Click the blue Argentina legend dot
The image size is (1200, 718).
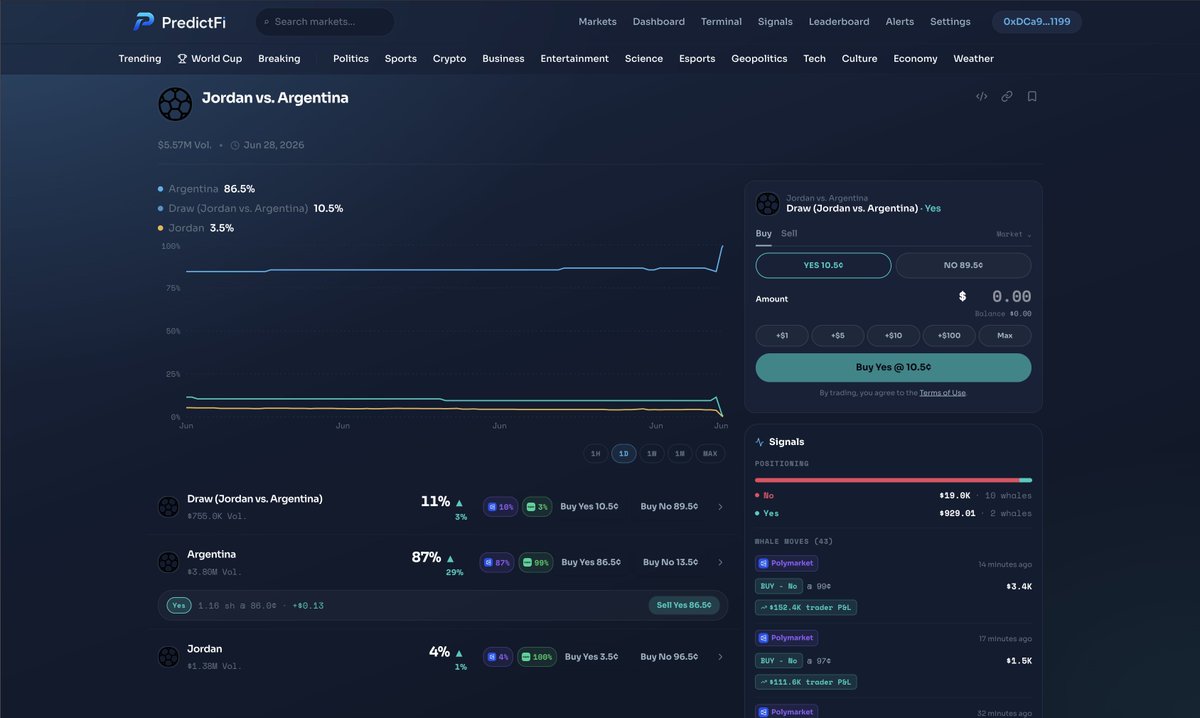click(x=160, y=189)
